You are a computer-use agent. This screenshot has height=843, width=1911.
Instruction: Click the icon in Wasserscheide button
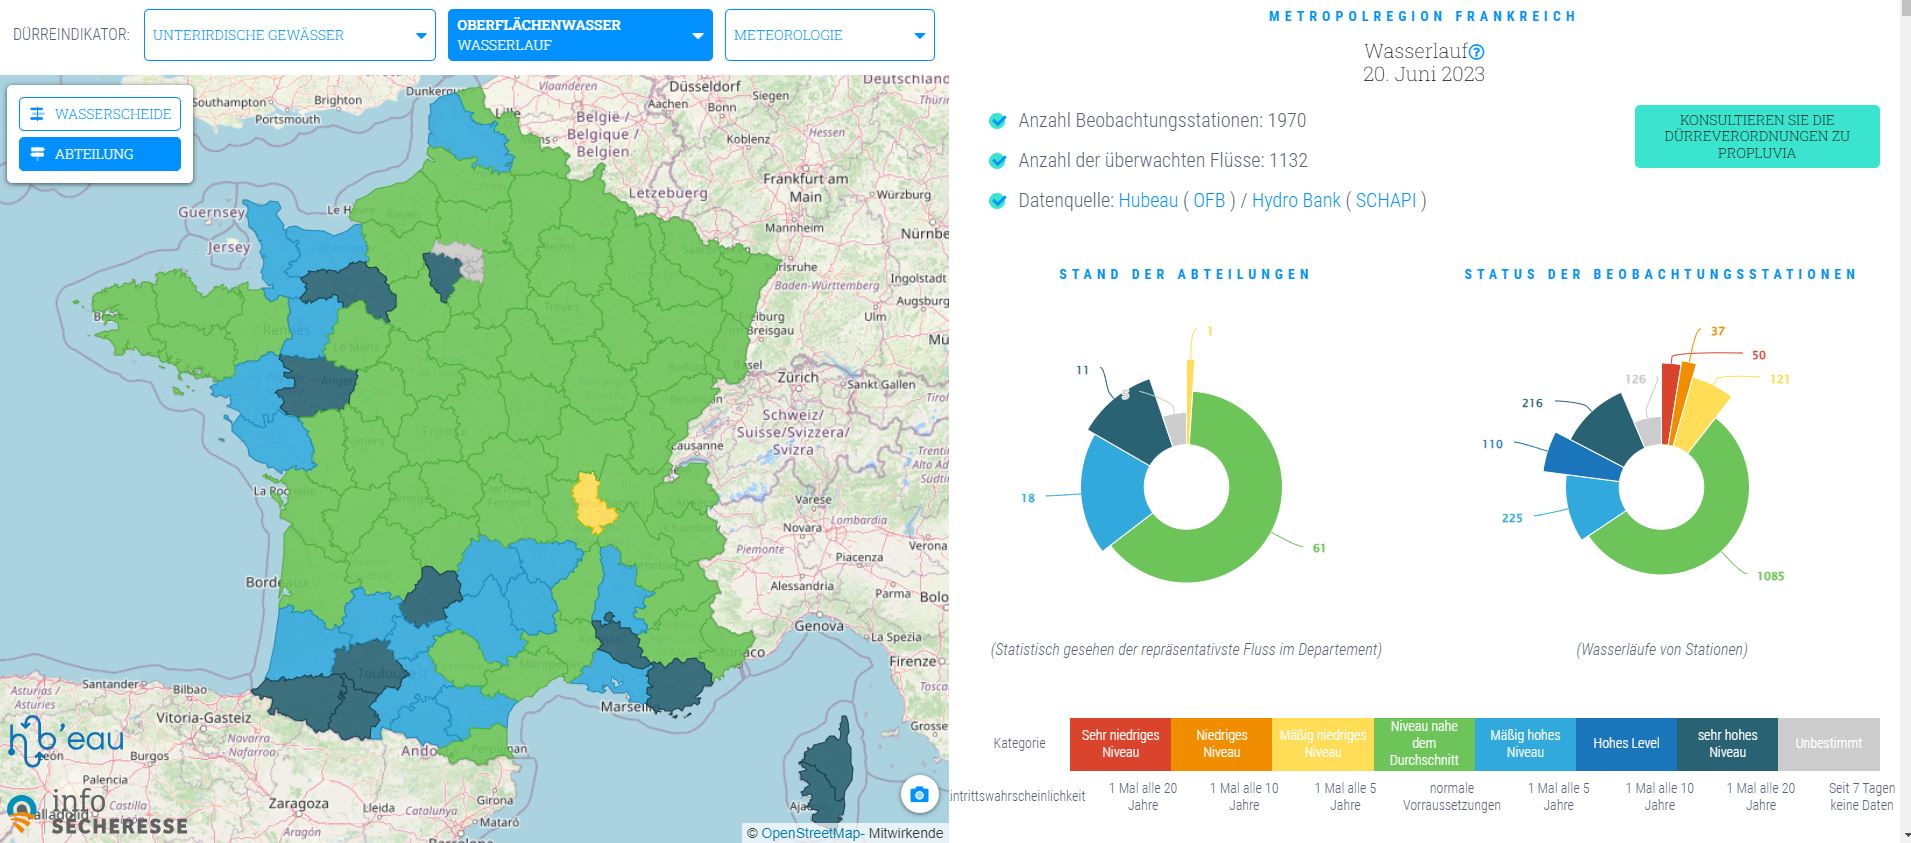[38, 114]
